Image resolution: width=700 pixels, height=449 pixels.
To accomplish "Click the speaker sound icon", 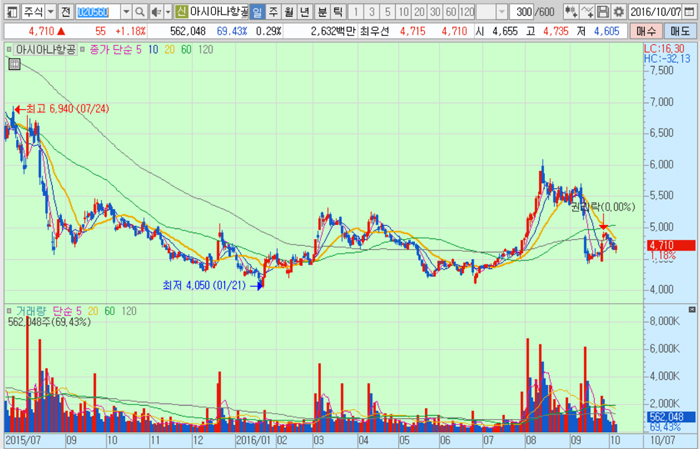I will [x=156, y=12].
